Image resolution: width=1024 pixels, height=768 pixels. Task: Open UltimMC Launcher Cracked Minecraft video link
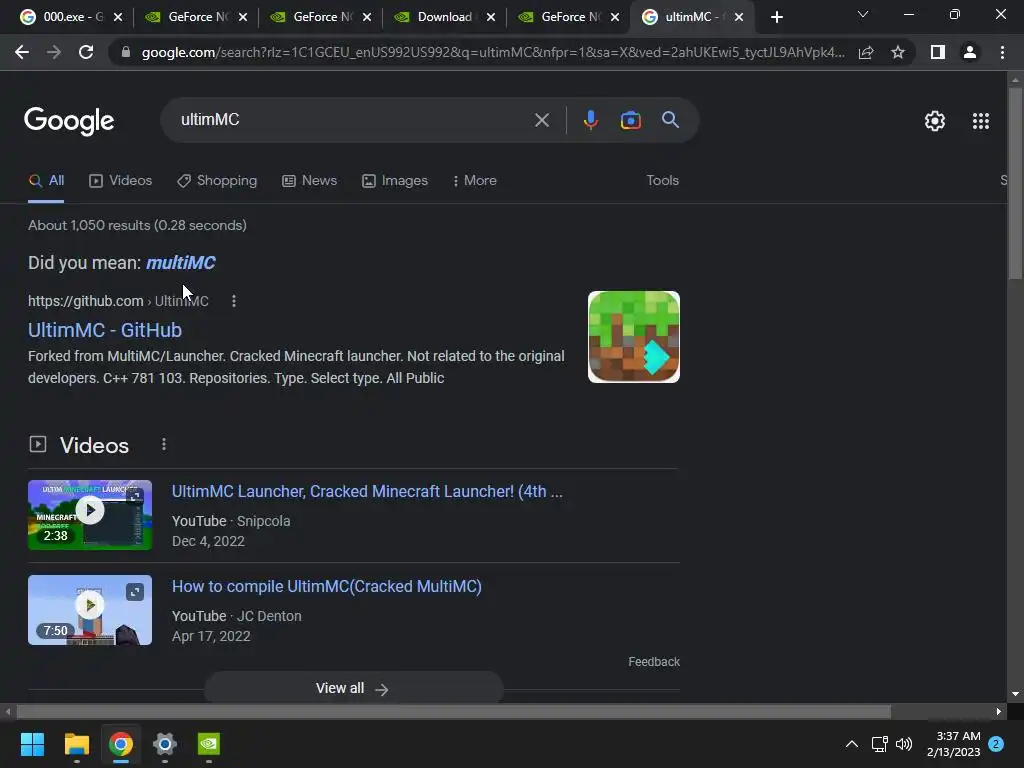[x=367, y=491]
